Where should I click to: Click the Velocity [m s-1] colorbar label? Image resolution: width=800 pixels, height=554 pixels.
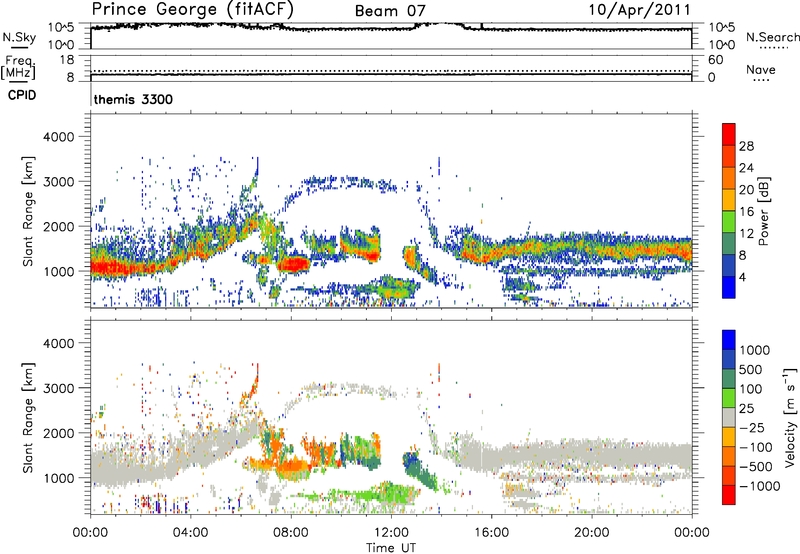click(x=790, y=417)
